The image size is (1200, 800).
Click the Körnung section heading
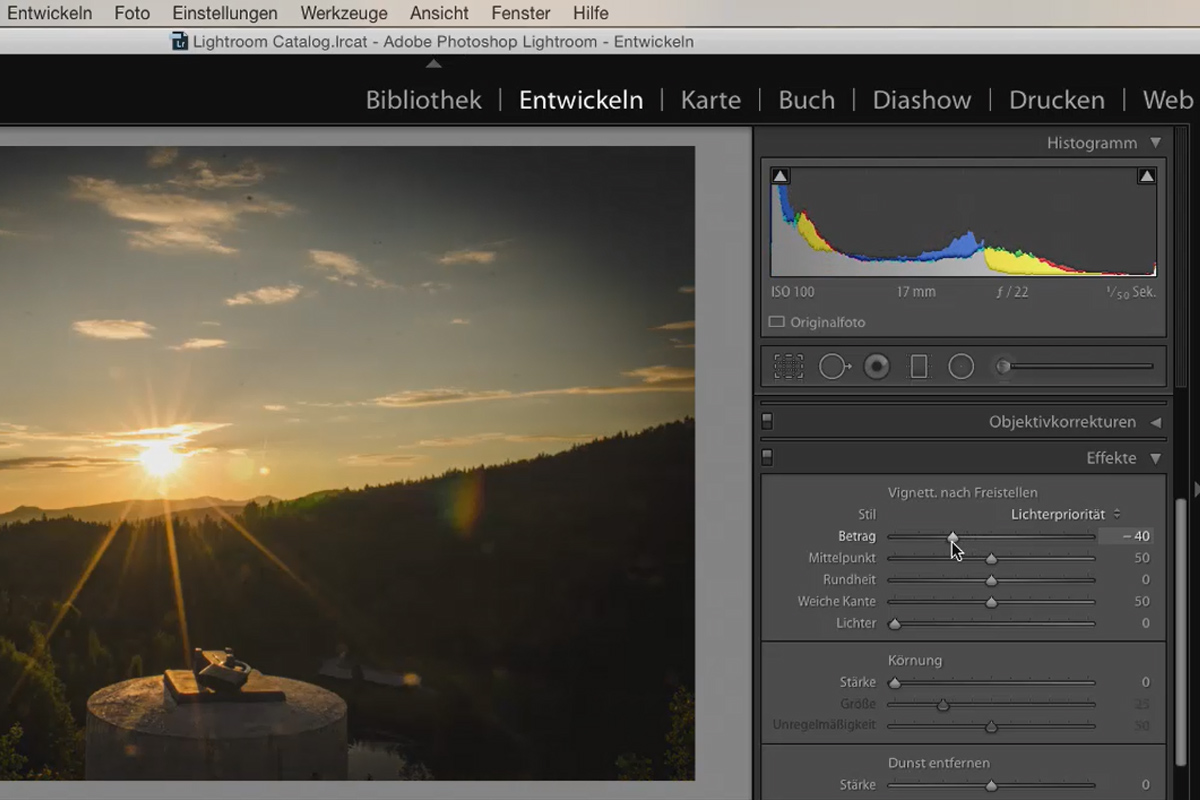(915, 660)
